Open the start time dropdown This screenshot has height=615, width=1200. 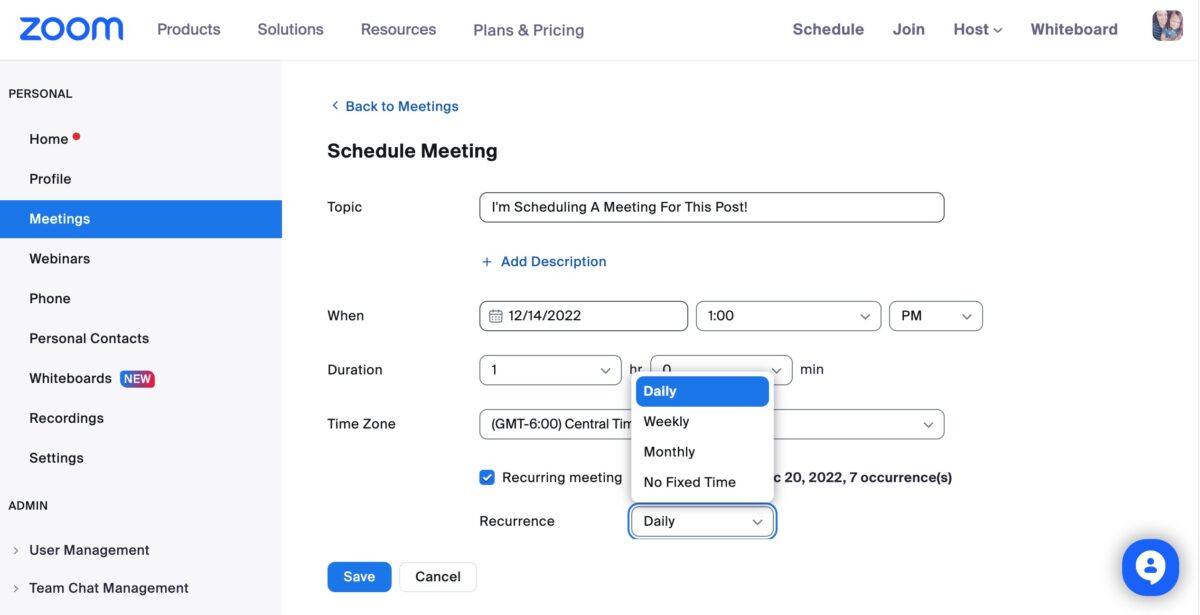(x=788, y=316)
